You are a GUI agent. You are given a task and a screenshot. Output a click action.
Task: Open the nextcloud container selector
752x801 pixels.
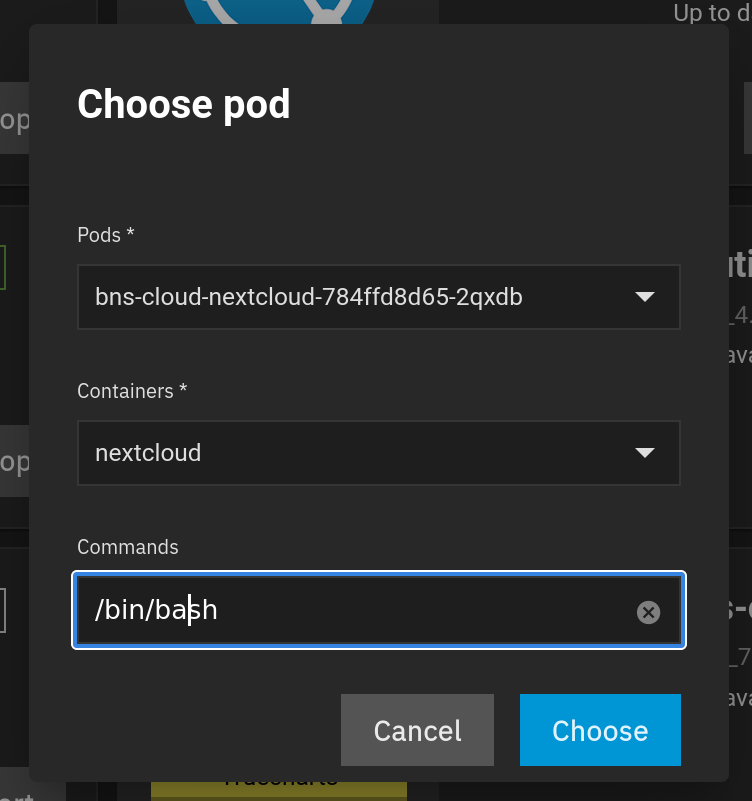point(379,453)
